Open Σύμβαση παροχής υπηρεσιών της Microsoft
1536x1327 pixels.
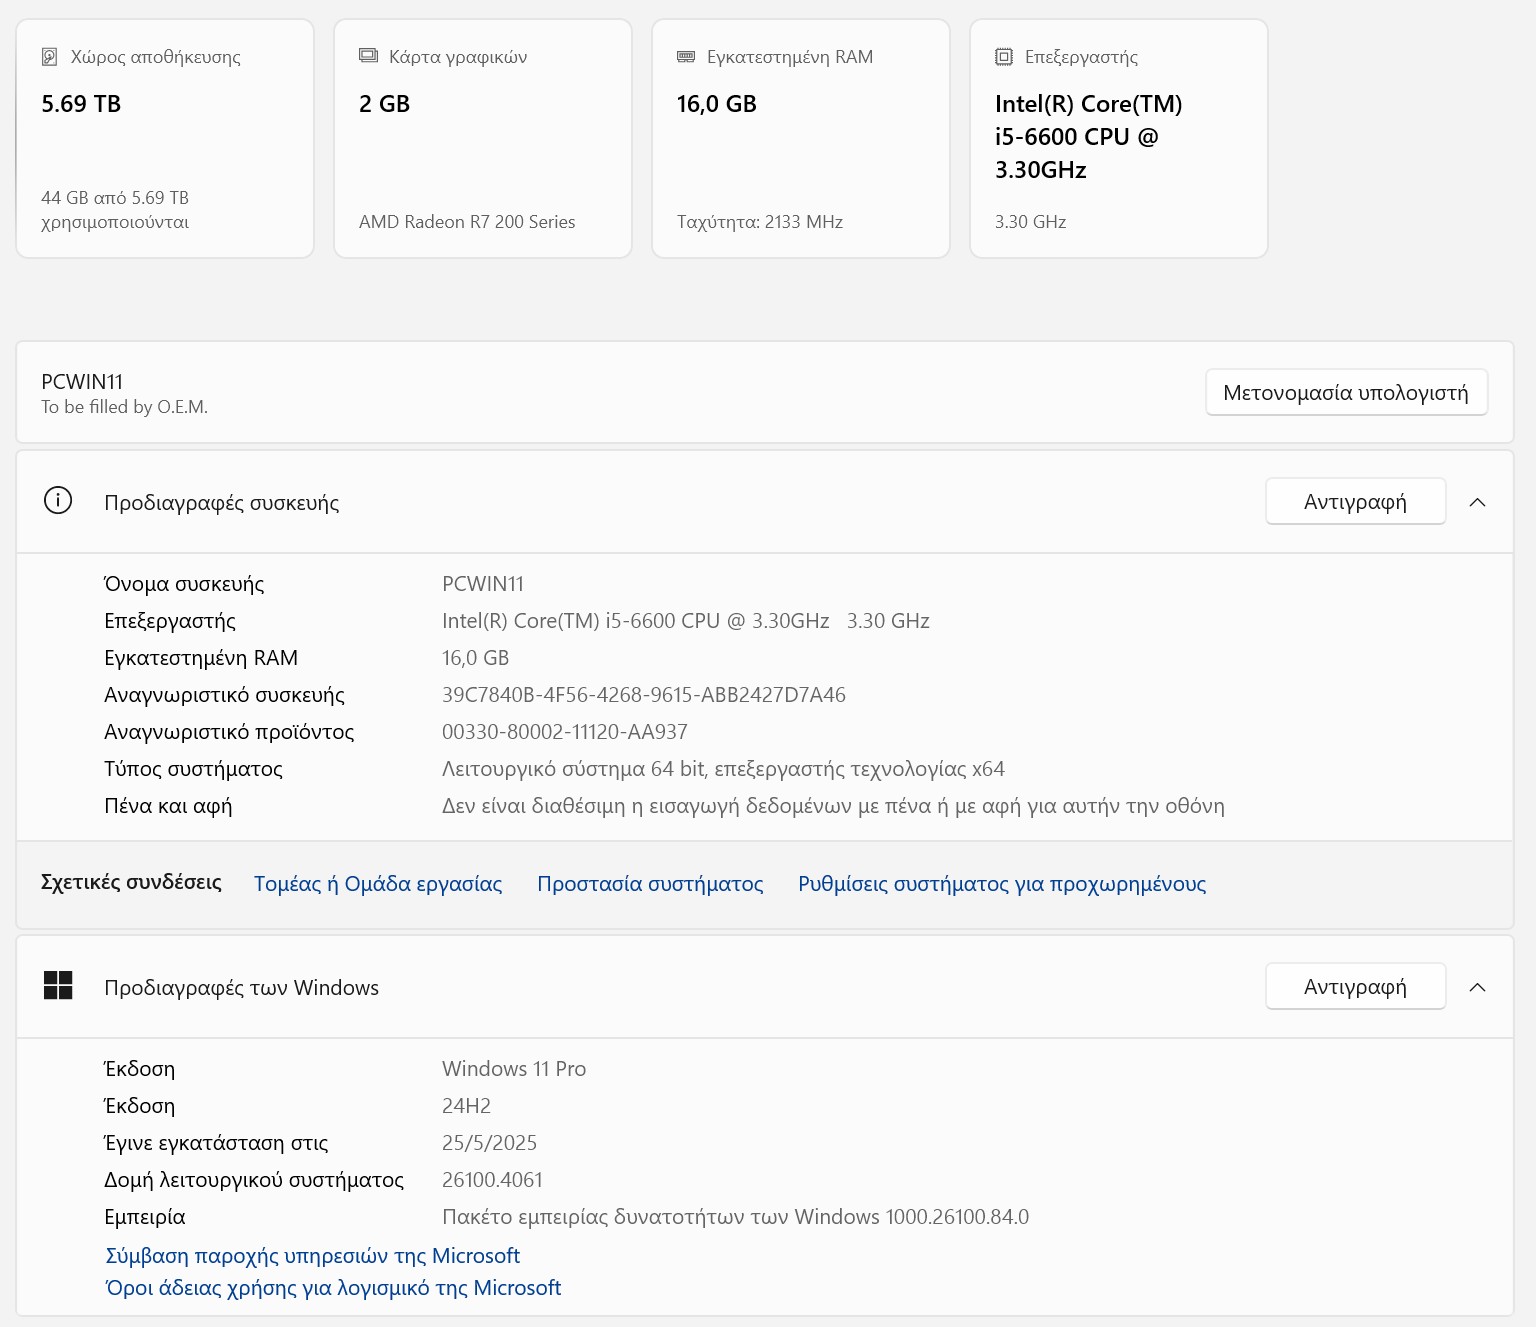click(313, 1256)
